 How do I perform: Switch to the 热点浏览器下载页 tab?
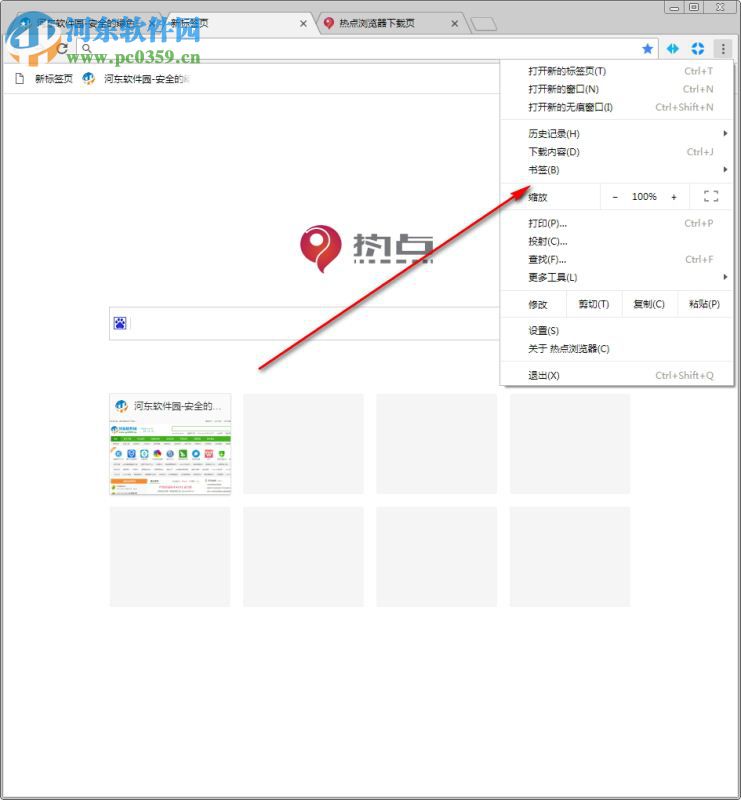click(390, 23)
